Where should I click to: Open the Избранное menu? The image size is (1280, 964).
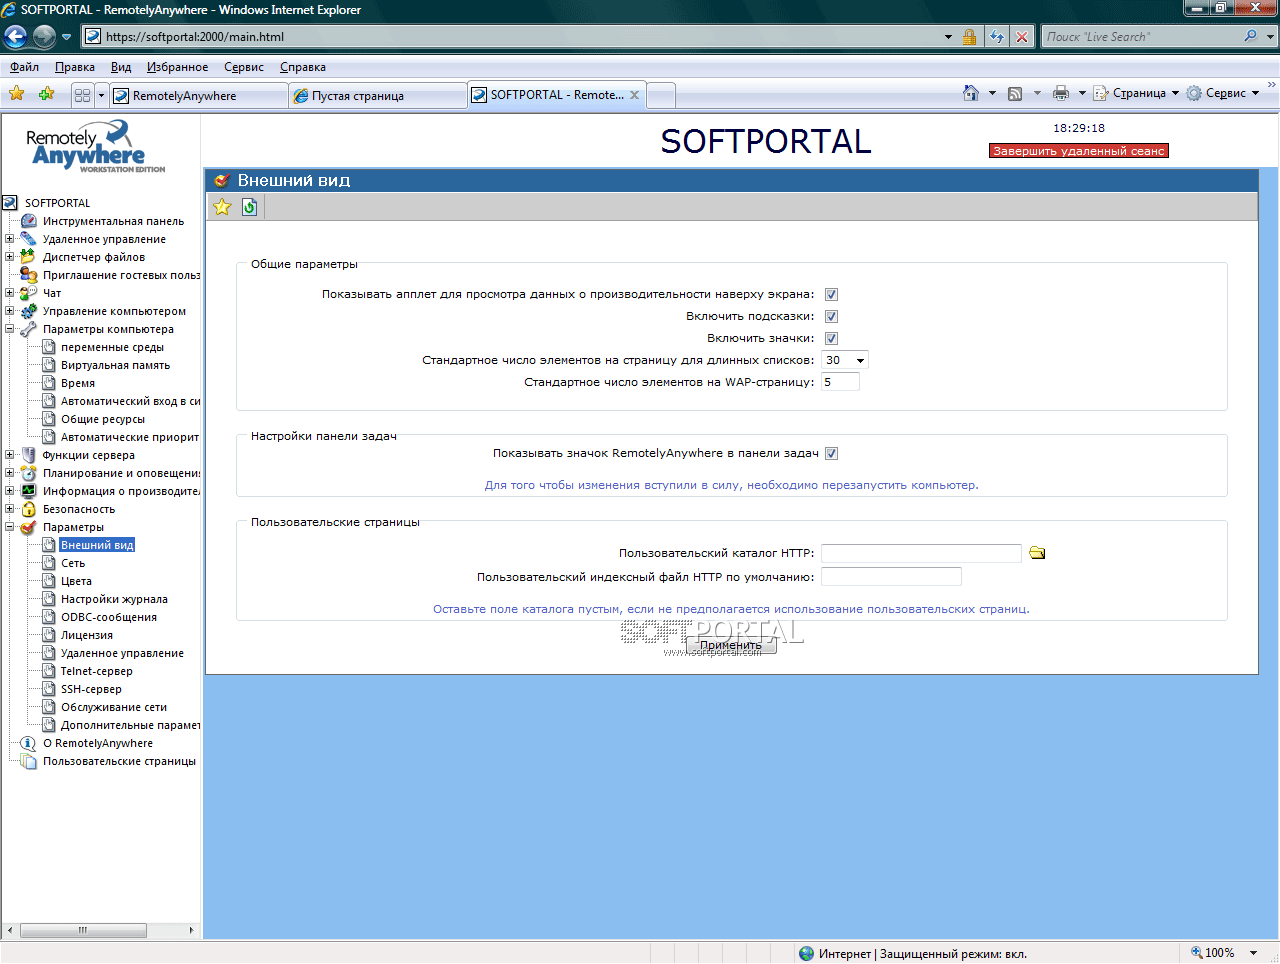[178, 67]
